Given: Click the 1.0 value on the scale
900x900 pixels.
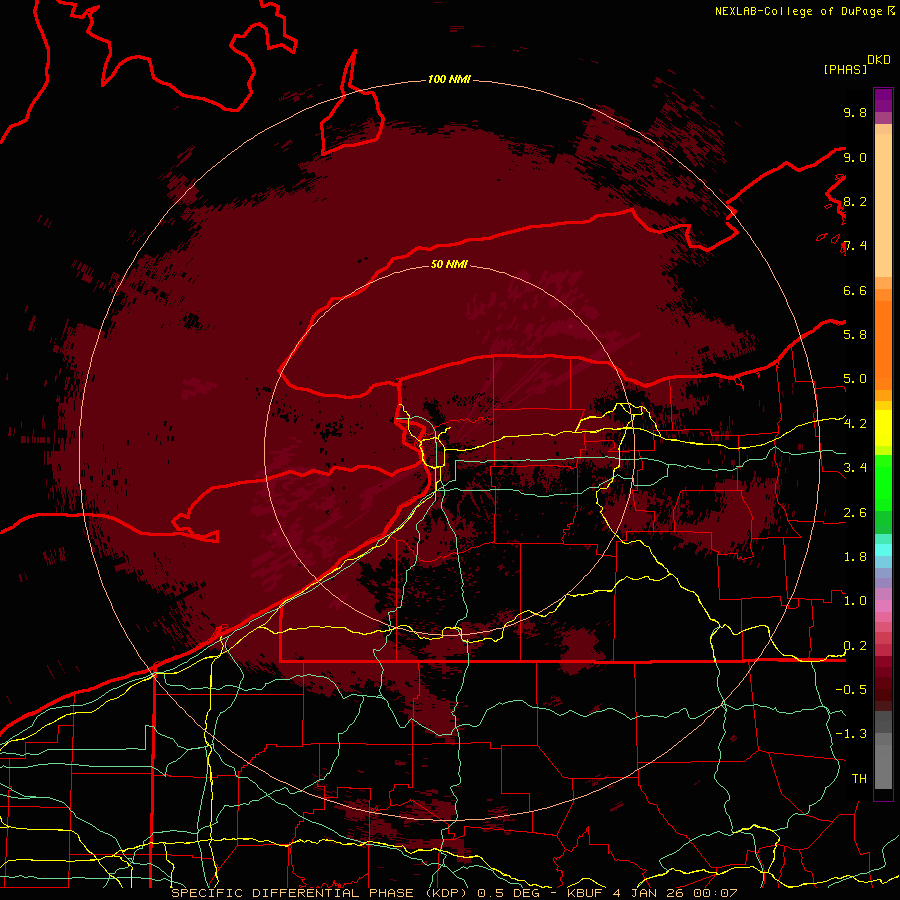Looking at the screenshot, I should (x=855, y=601).
